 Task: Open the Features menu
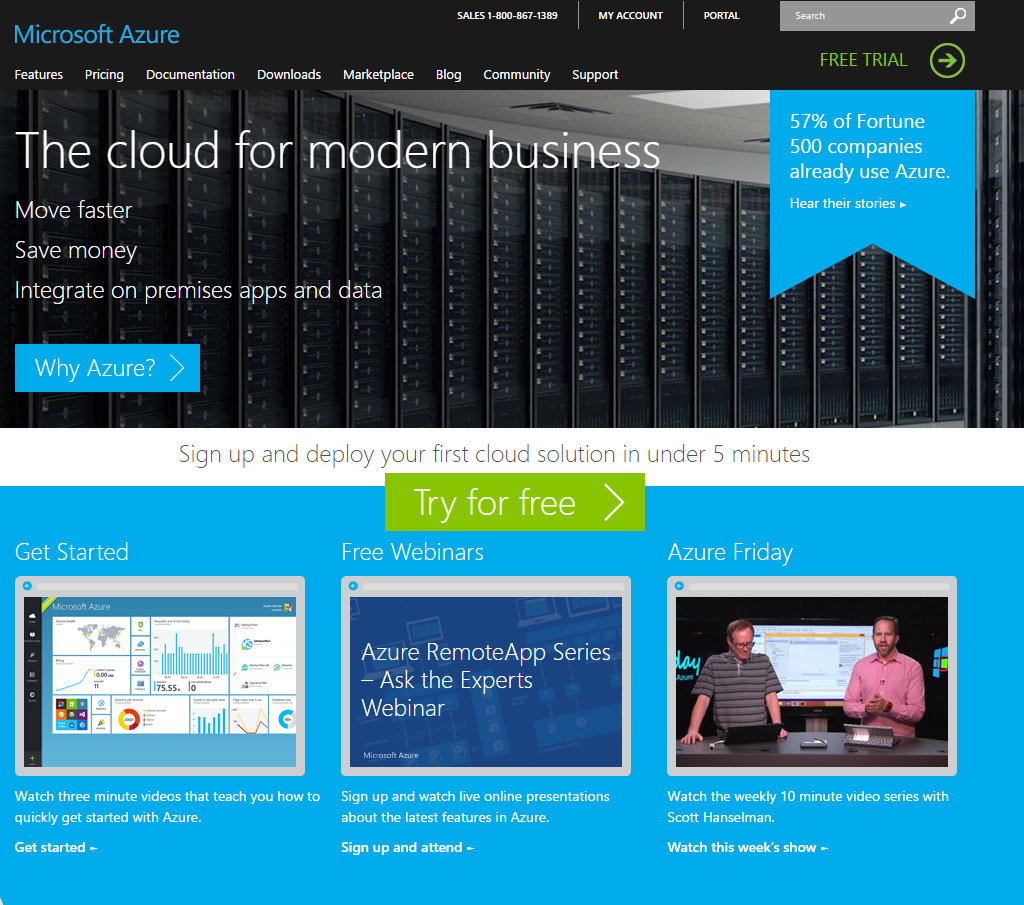pos(39,74)
